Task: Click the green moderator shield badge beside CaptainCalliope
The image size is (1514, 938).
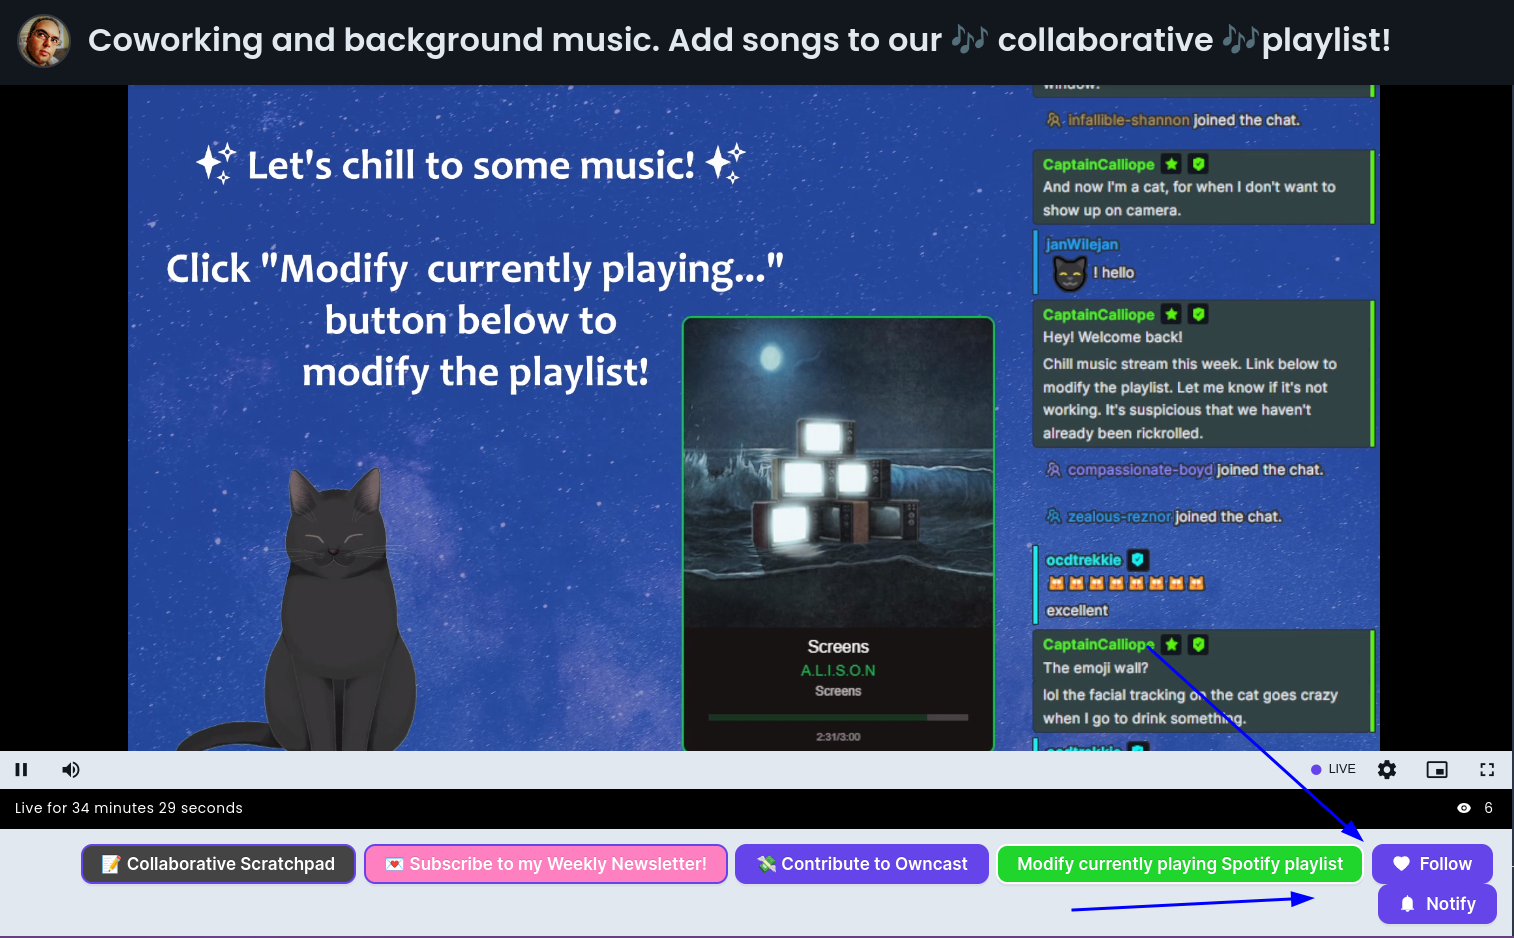Action: click(1197, 163)
